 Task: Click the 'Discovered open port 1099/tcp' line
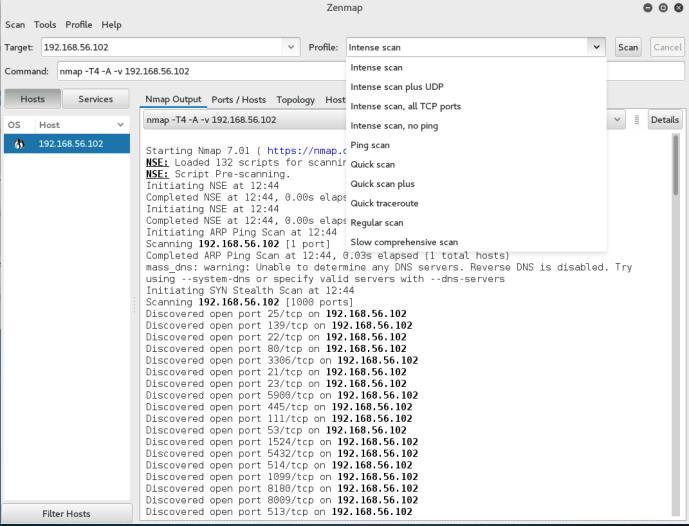282,477
